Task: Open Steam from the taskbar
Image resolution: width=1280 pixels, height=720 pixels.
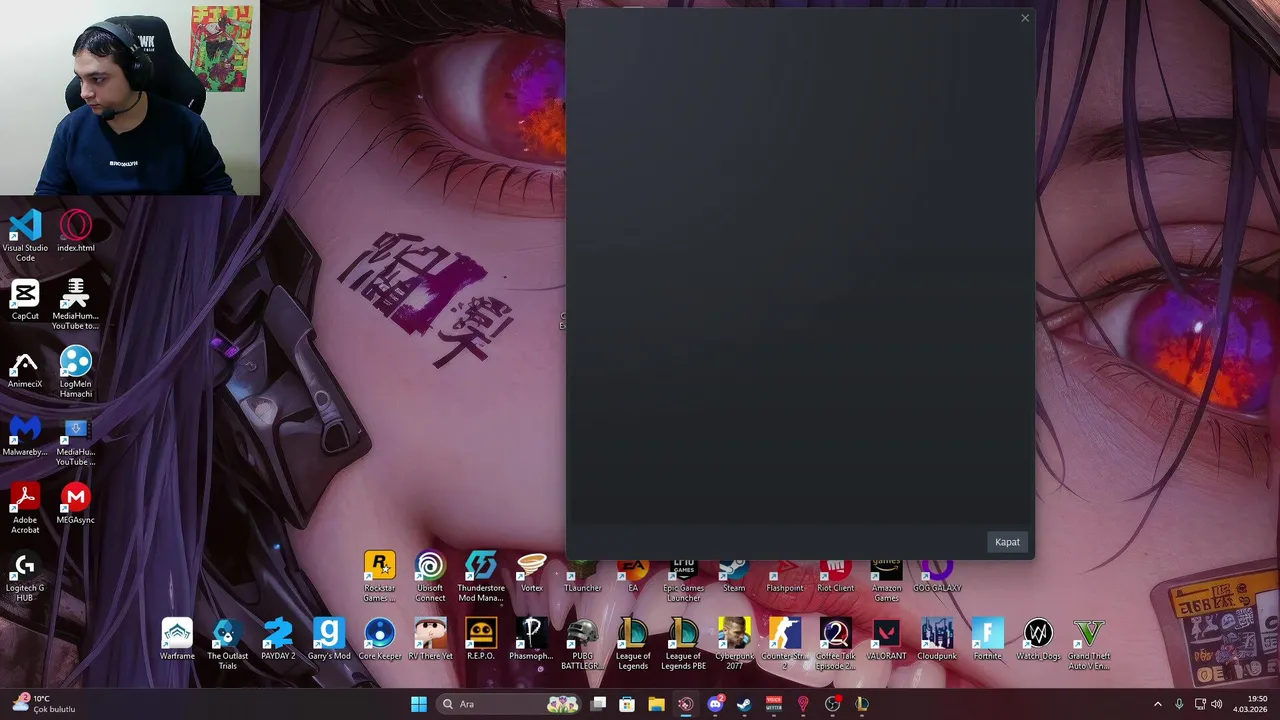Action: click(x=744, y=704)
